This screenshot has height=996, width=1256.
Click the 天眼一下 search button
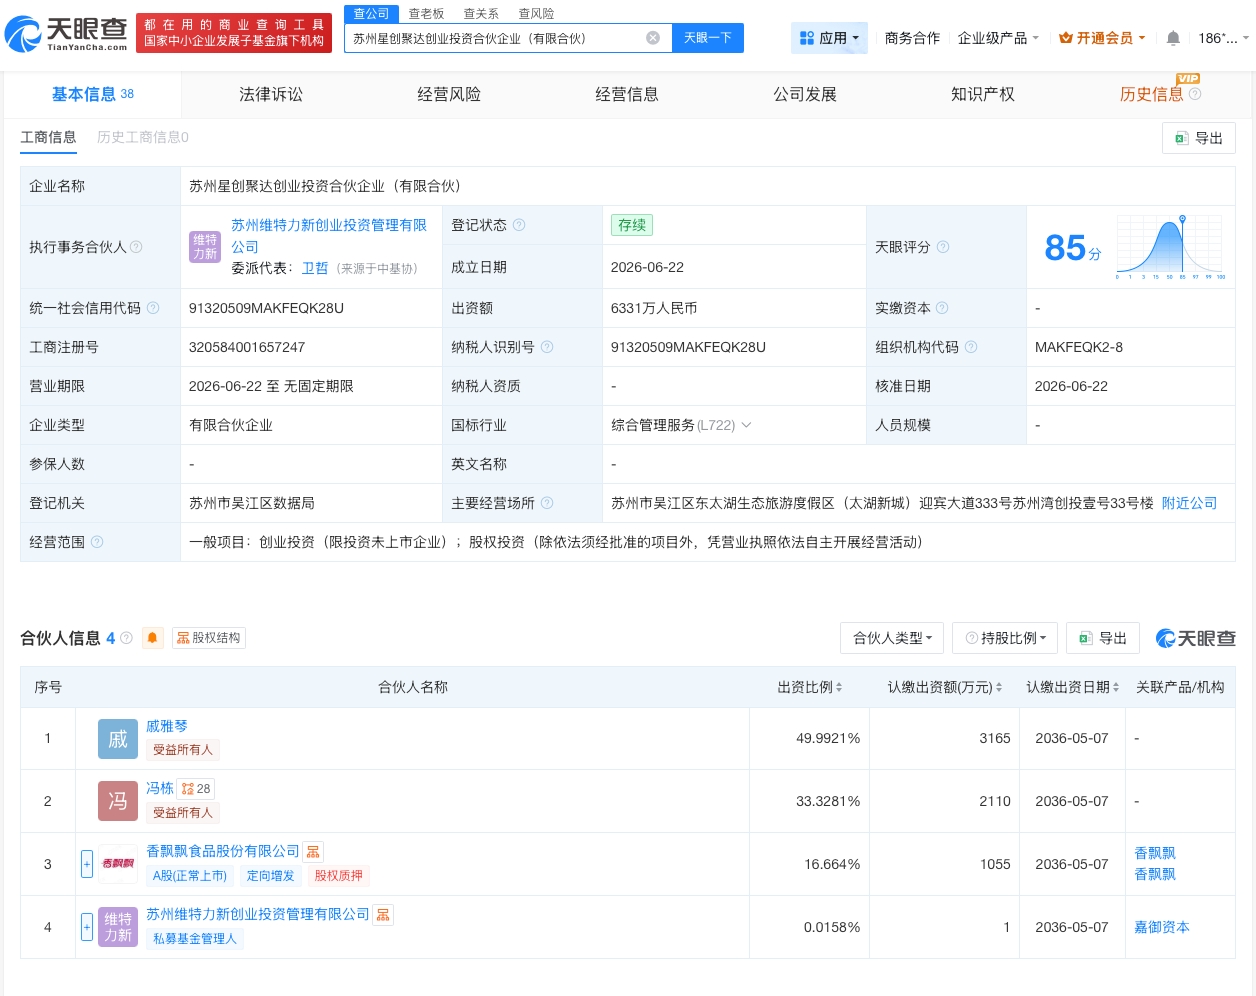pos(707,38)
